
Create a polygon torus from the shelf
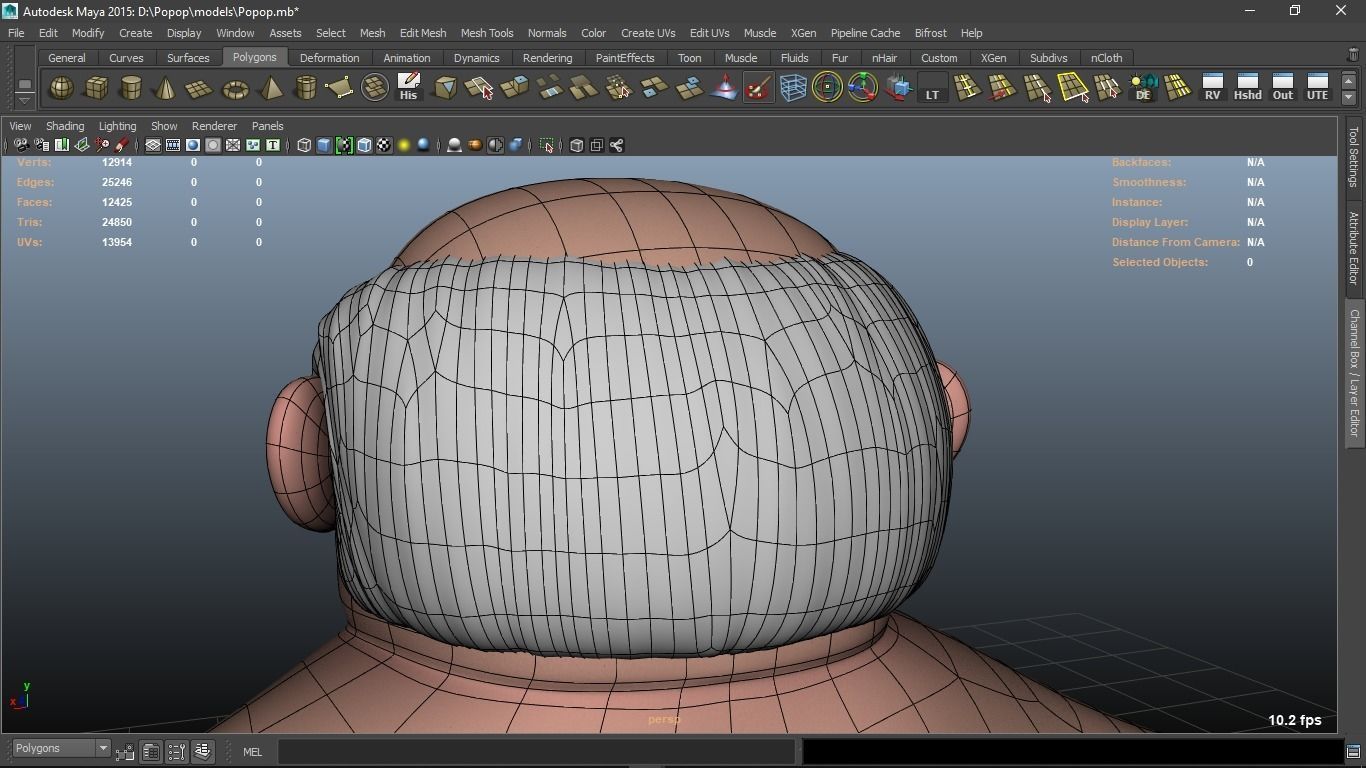pos(235,88)
